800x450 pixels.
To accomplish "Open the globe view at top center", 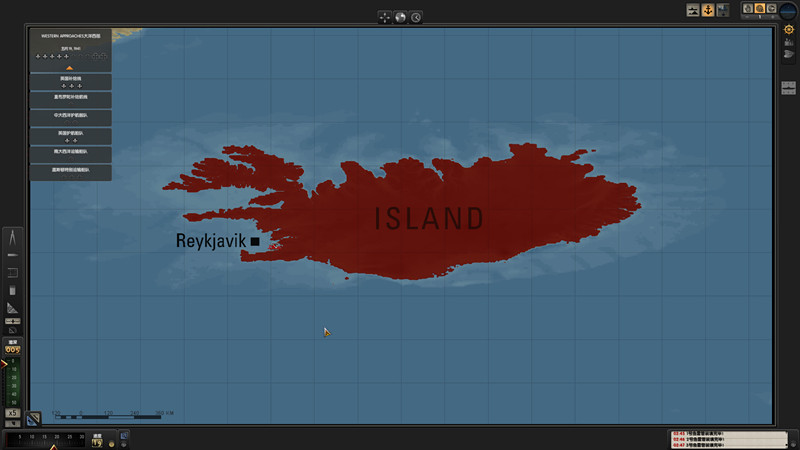I will 400,17.
